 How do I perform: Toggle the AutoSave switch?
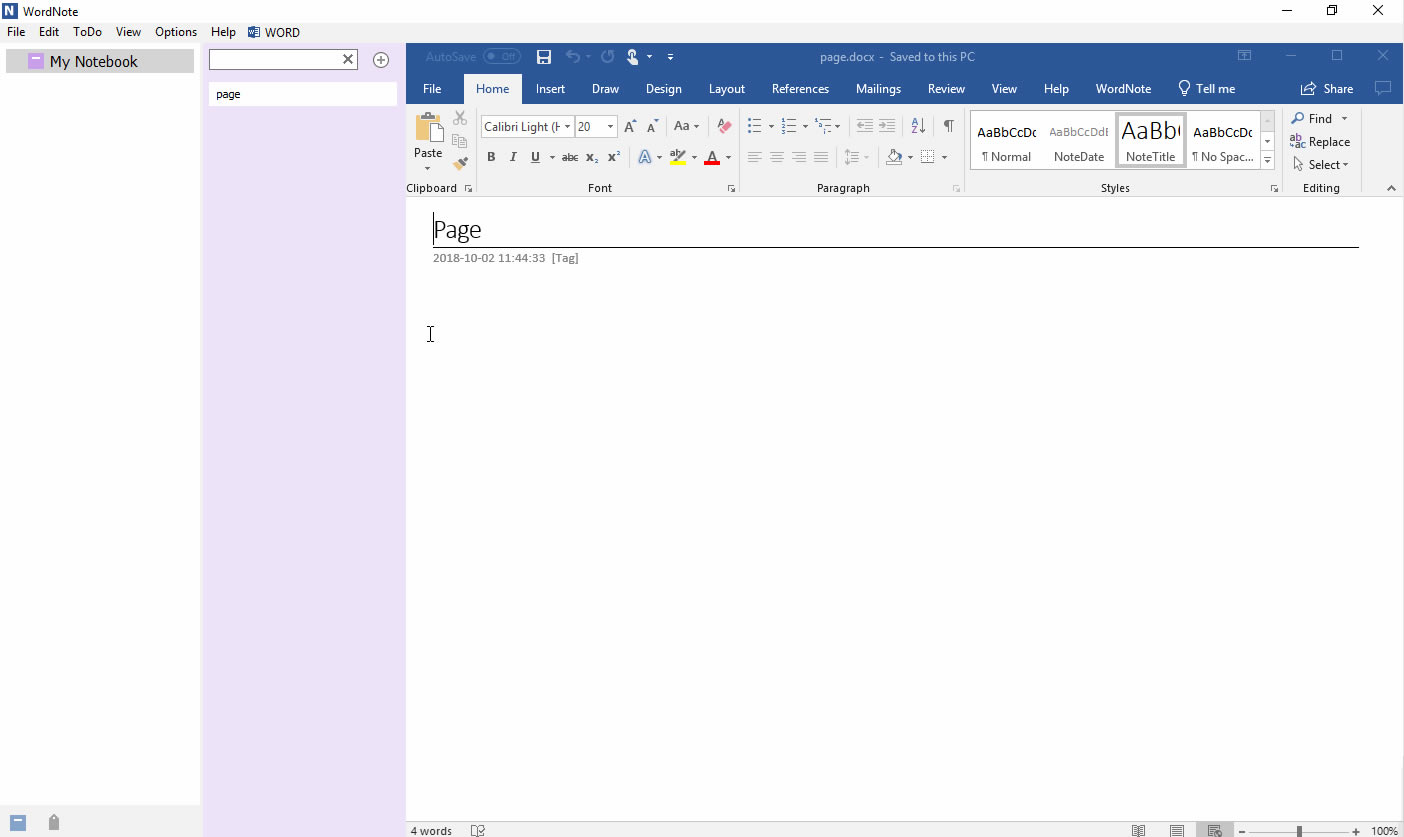click(x=501, y=56)
